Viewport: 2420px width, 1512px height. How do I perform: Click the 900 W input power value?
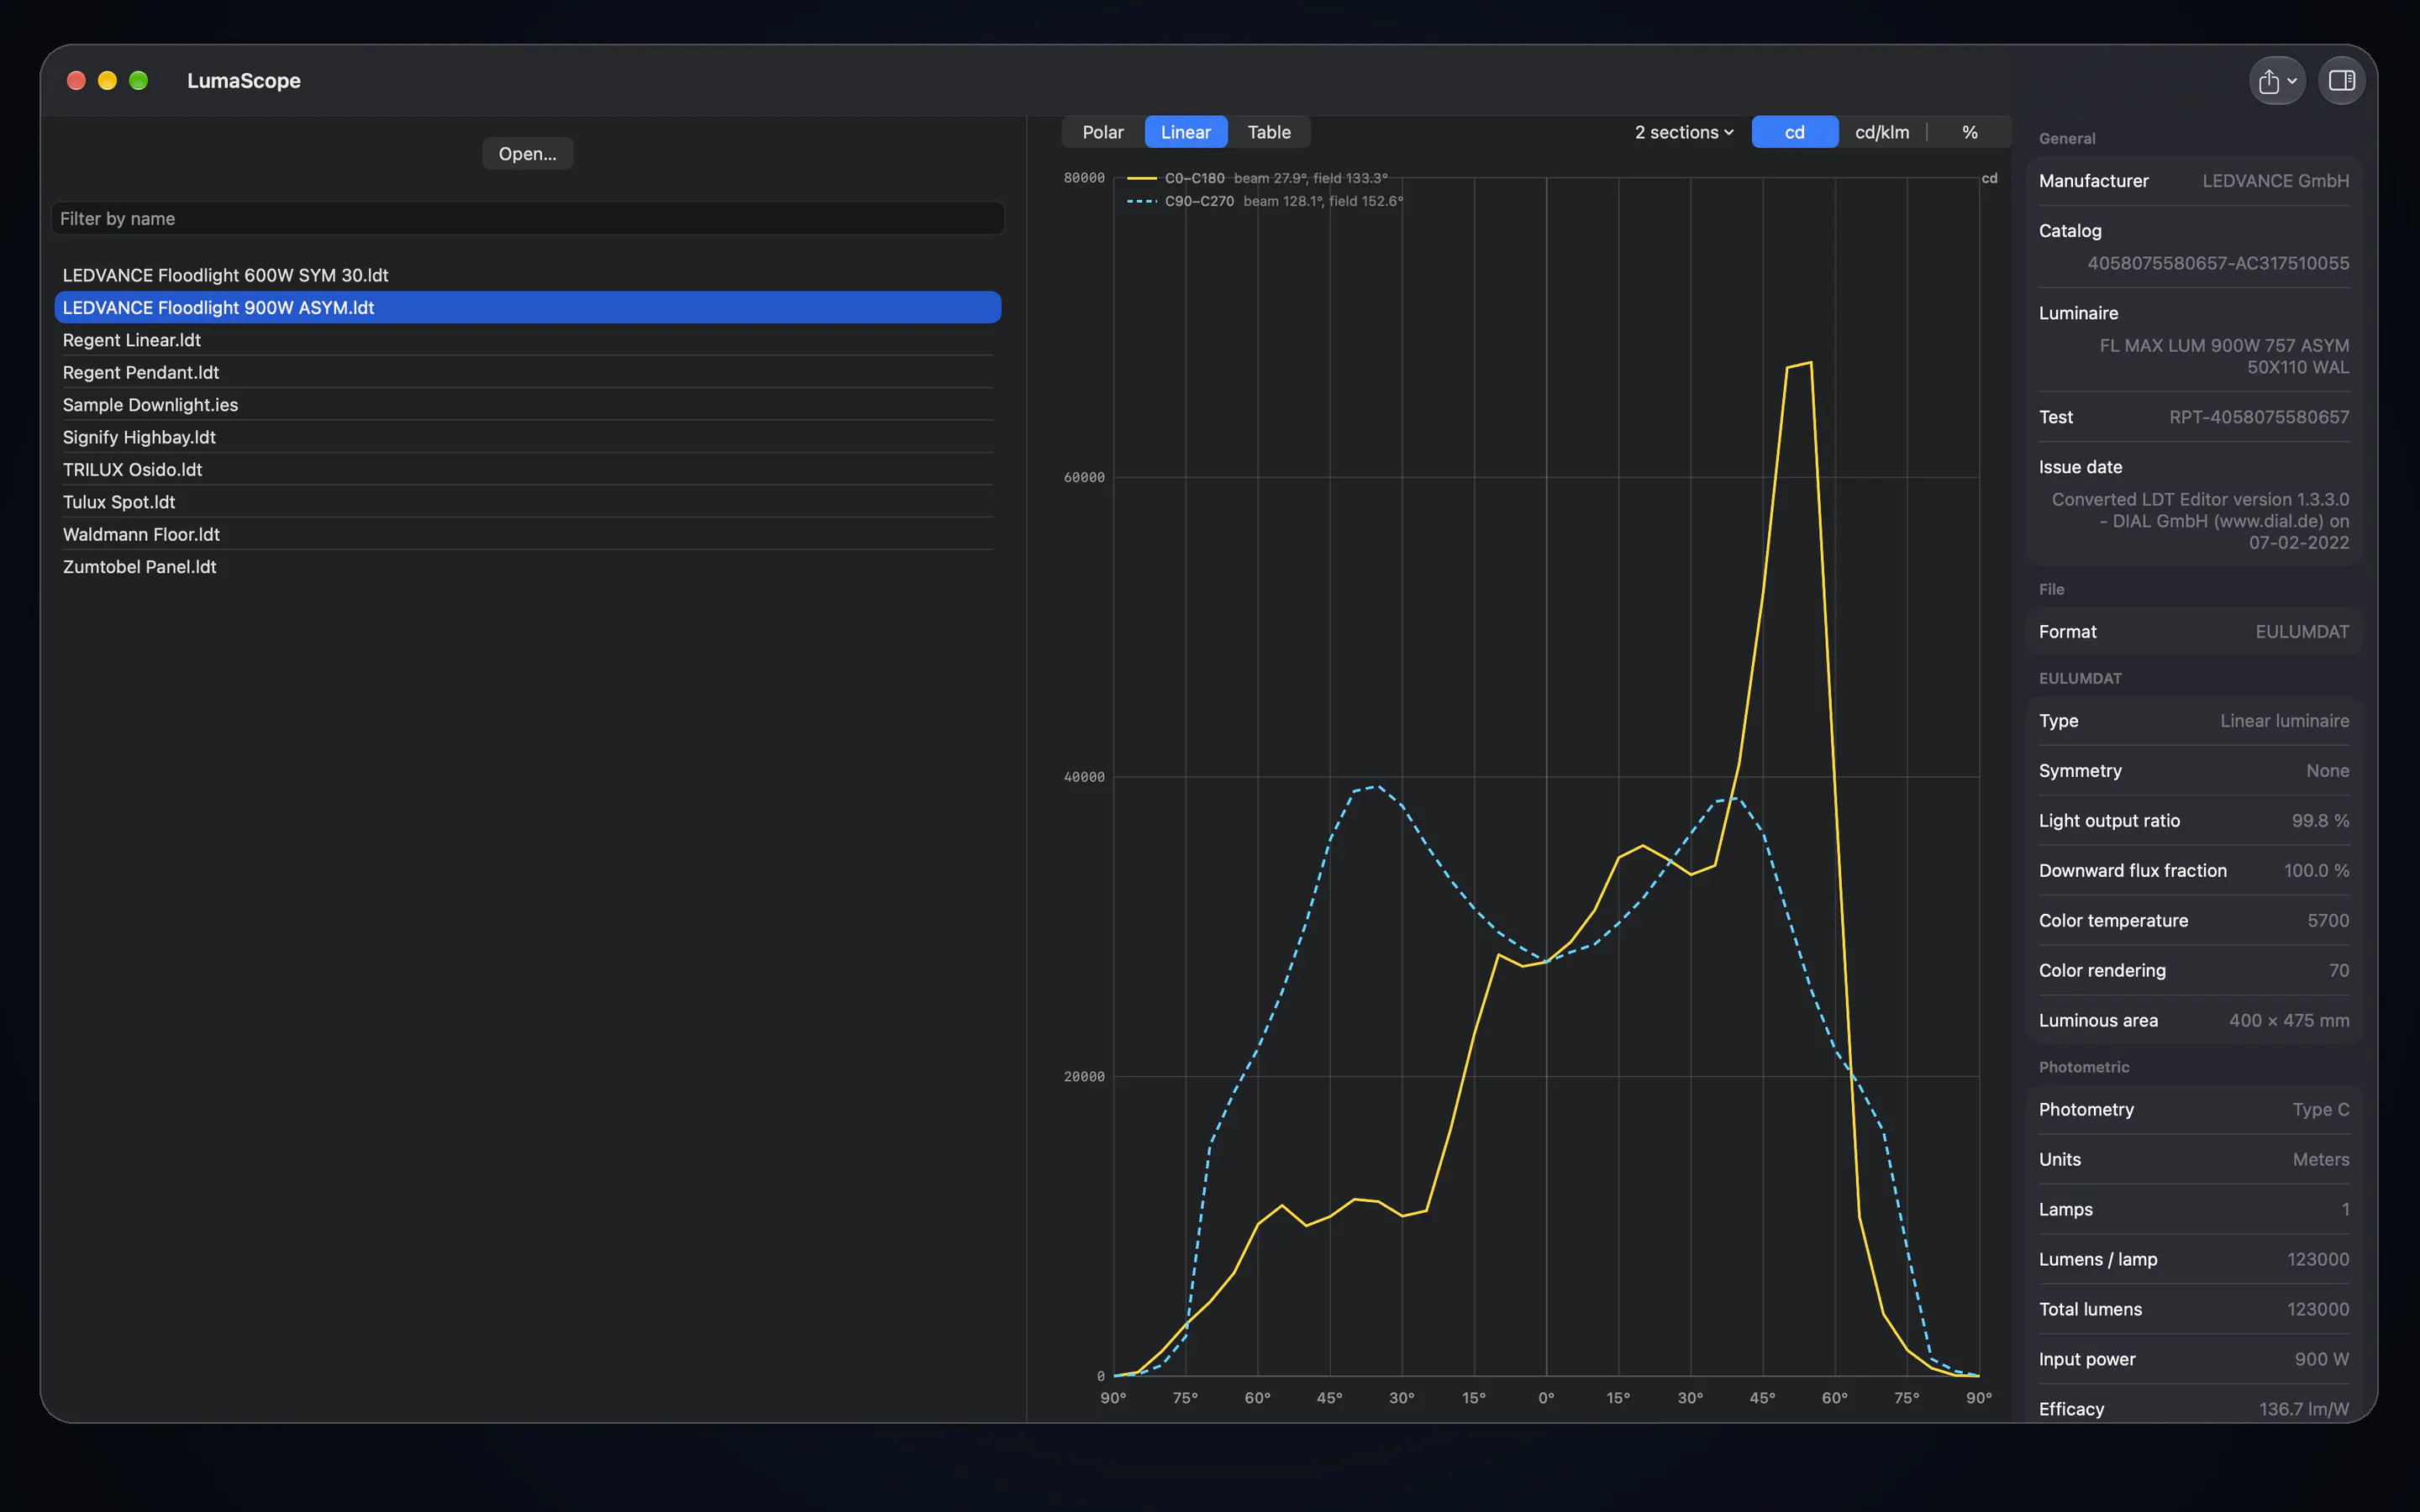click(x=2321, y=1359)
